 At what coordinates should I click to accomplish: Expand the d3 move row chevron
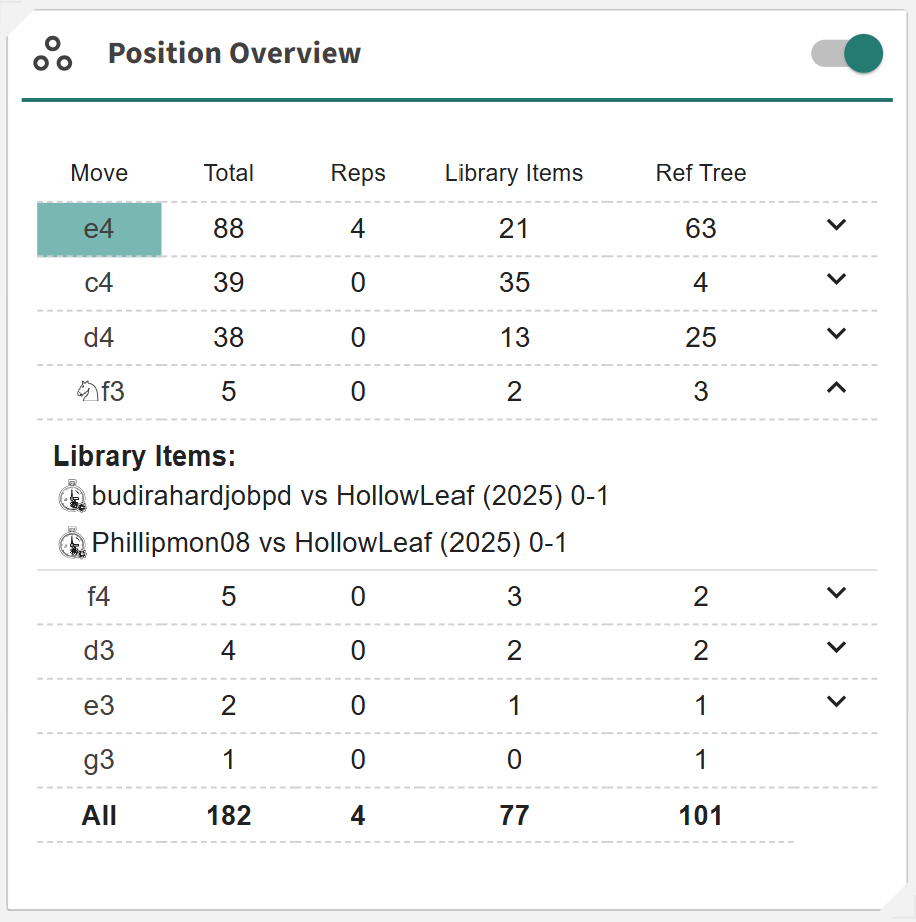[836, 648]
